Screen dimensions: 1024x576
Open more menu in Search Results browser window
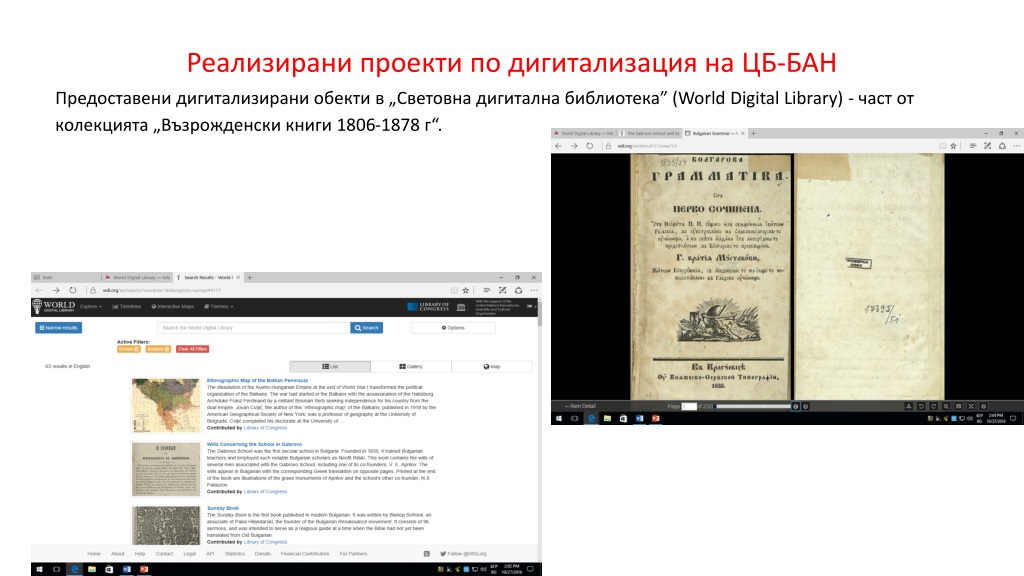[x=534, y=291]
